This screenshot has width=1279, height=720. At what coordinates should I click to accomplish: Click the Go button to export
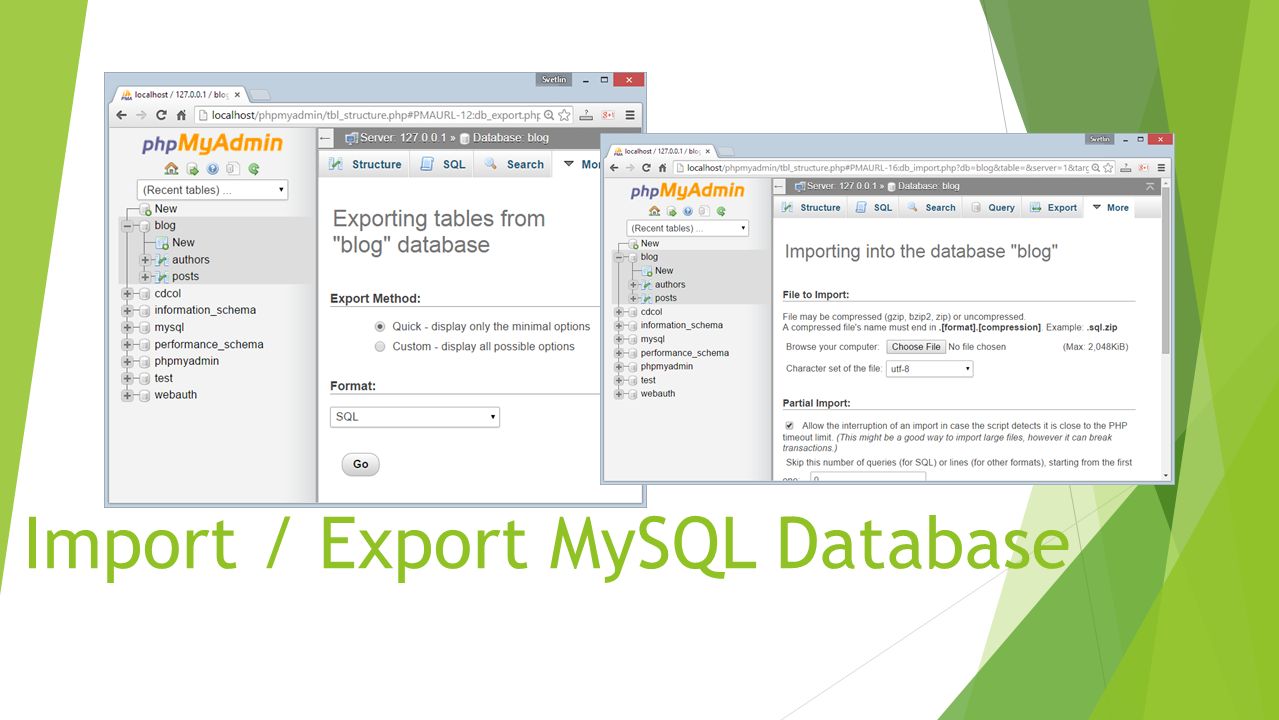(x=361, y=464)
